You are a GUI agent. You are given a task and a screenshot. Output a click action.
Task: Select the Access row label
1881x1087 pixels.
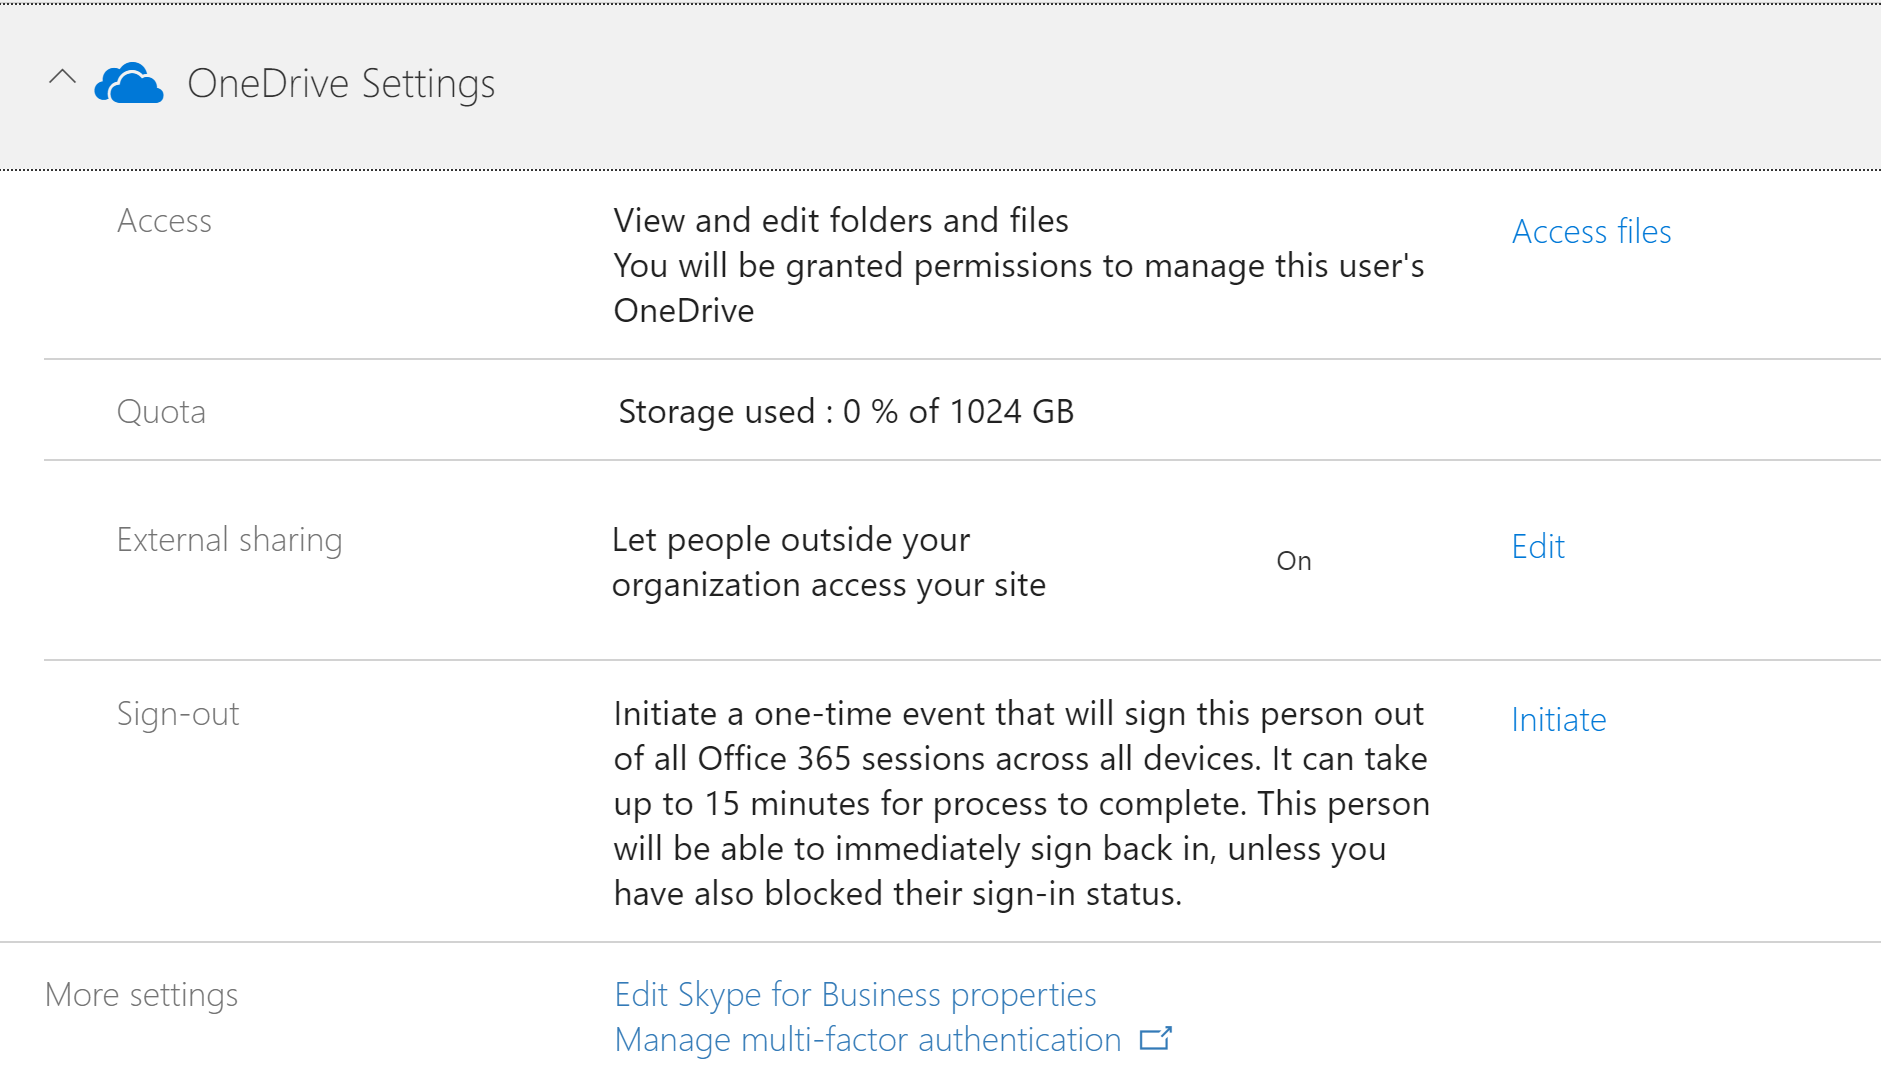point(164,220)
